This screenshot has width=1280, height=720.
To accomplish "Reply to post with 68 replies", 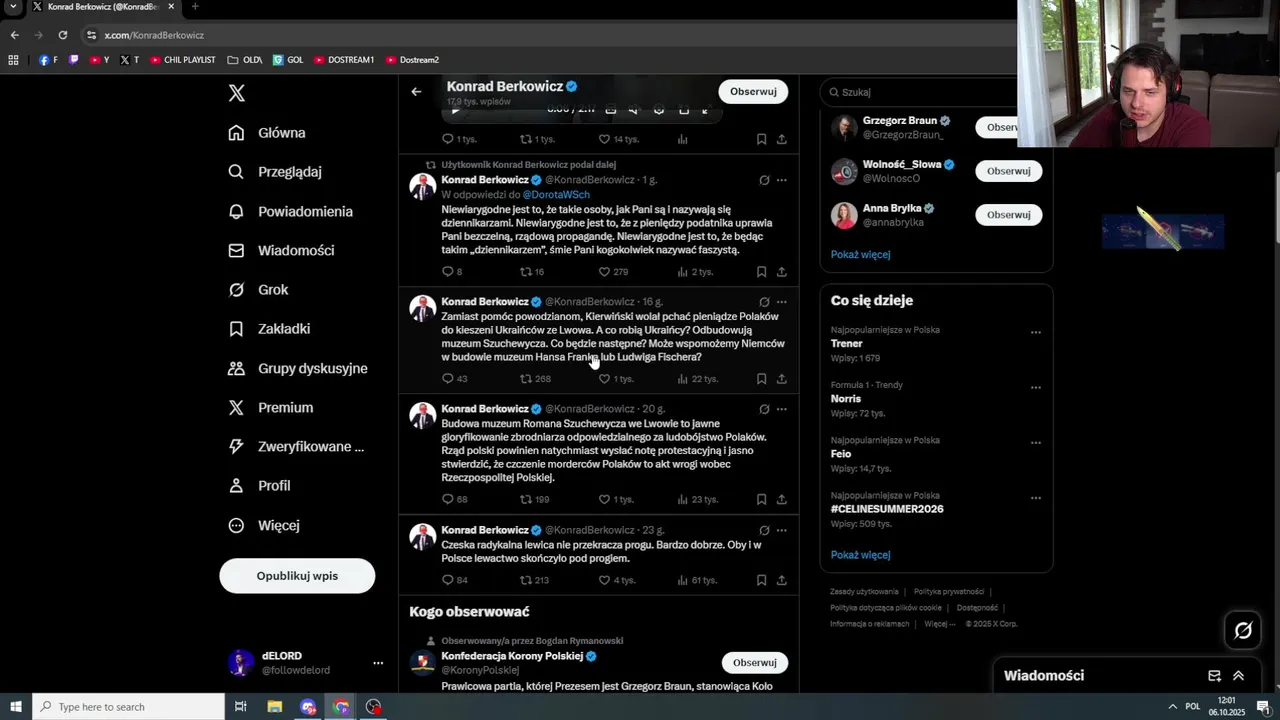I will pos(454,499).
